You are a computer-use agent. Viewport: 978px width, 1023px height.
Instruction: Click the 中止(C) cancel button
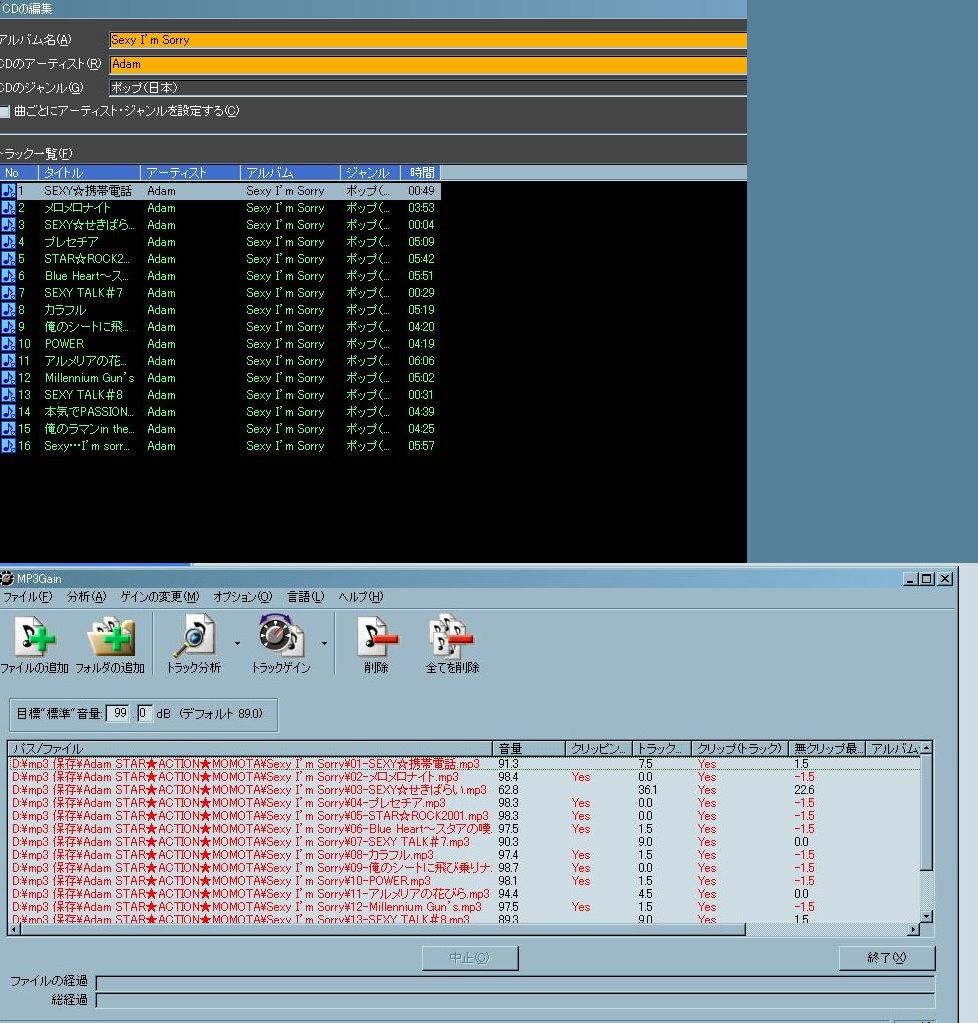(470, 958)
